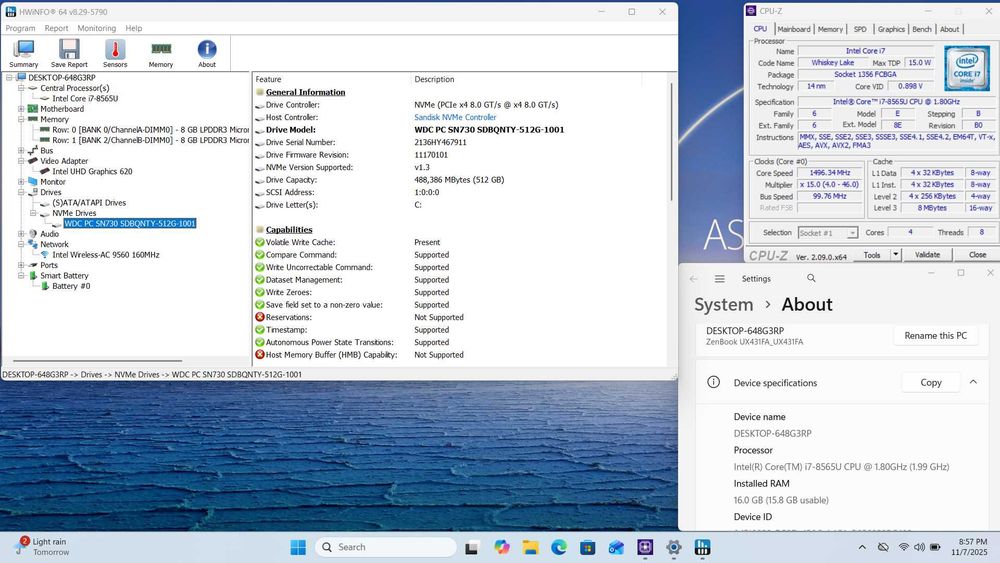Switch to HWiNFO via its taskbar icon
Viewport: 1000px width, 563px height.
702,547
